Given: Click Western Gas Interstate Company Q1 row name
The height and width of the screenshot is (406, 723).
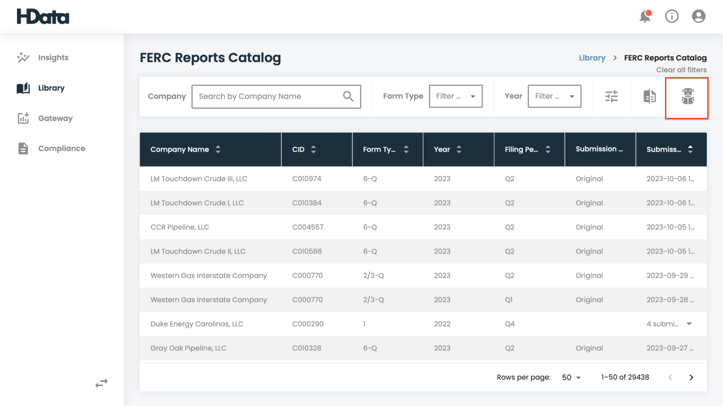Looking at the screenshot, I should tap(208, 300).
